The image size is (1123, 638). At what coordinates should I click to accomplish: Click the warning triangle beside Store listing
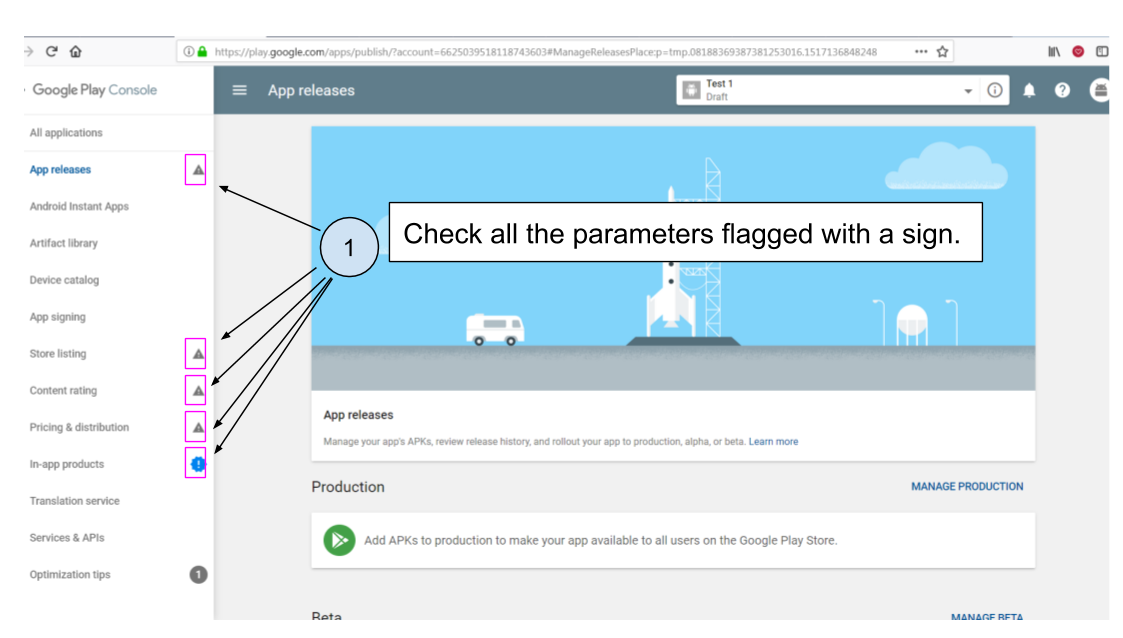198,354
